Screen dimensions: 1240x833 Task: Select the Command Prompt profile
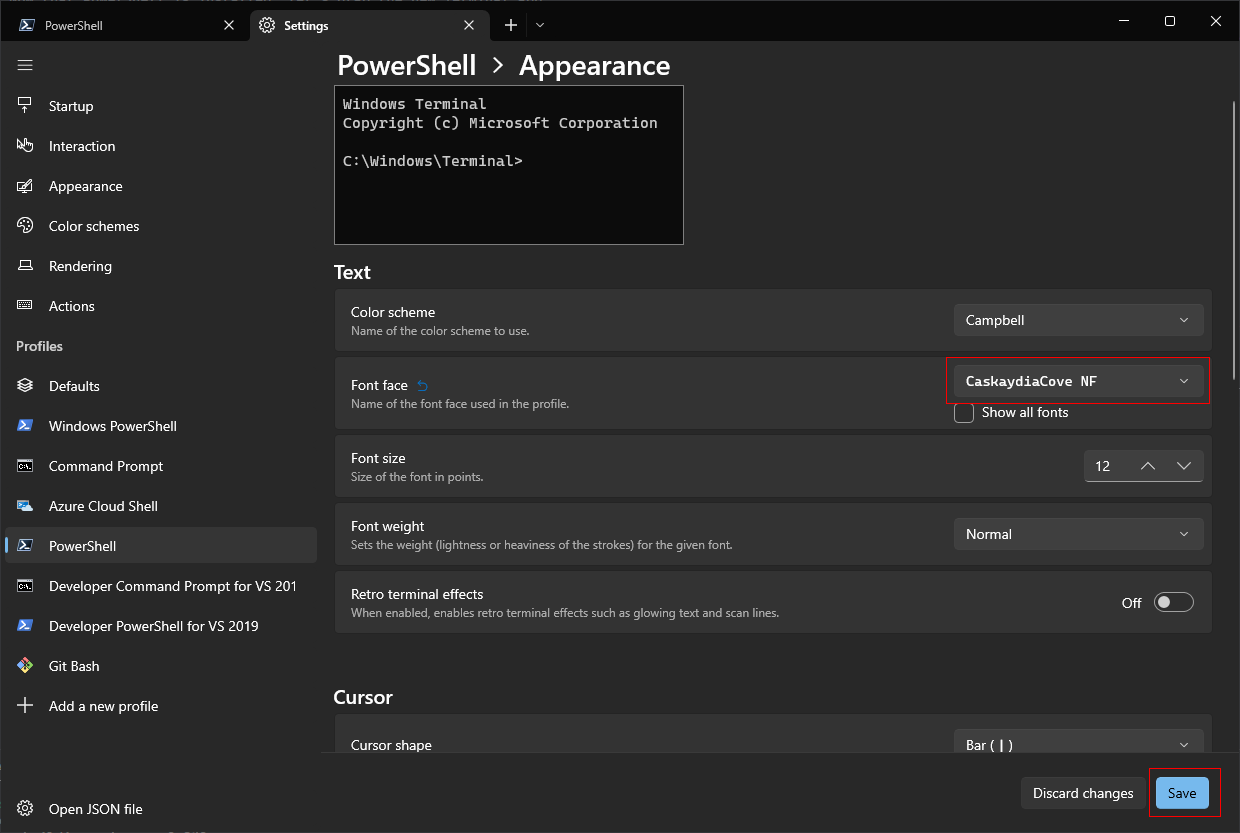pos(161,466)
